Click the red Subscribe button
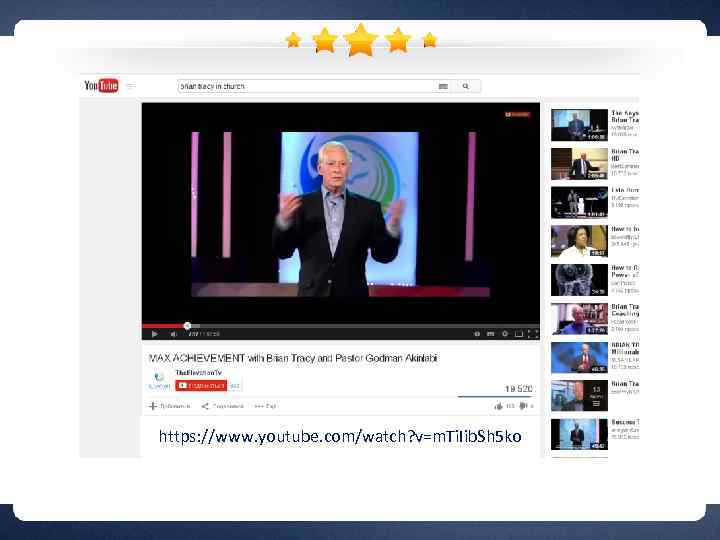 tap(201, 386)
